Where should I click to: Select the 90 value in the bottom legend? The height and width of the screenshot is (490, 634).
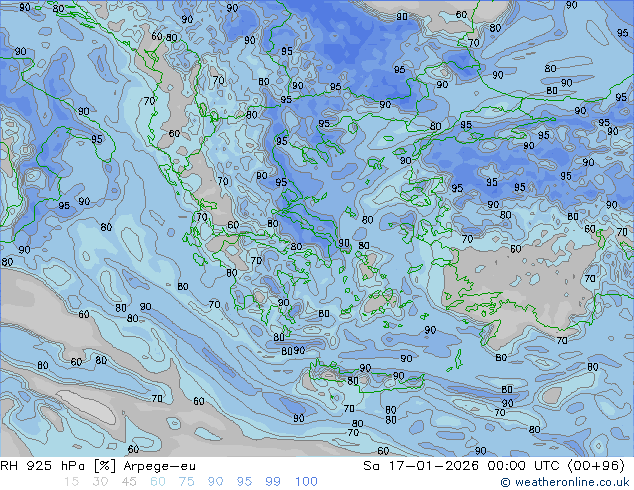coord(216,482)
